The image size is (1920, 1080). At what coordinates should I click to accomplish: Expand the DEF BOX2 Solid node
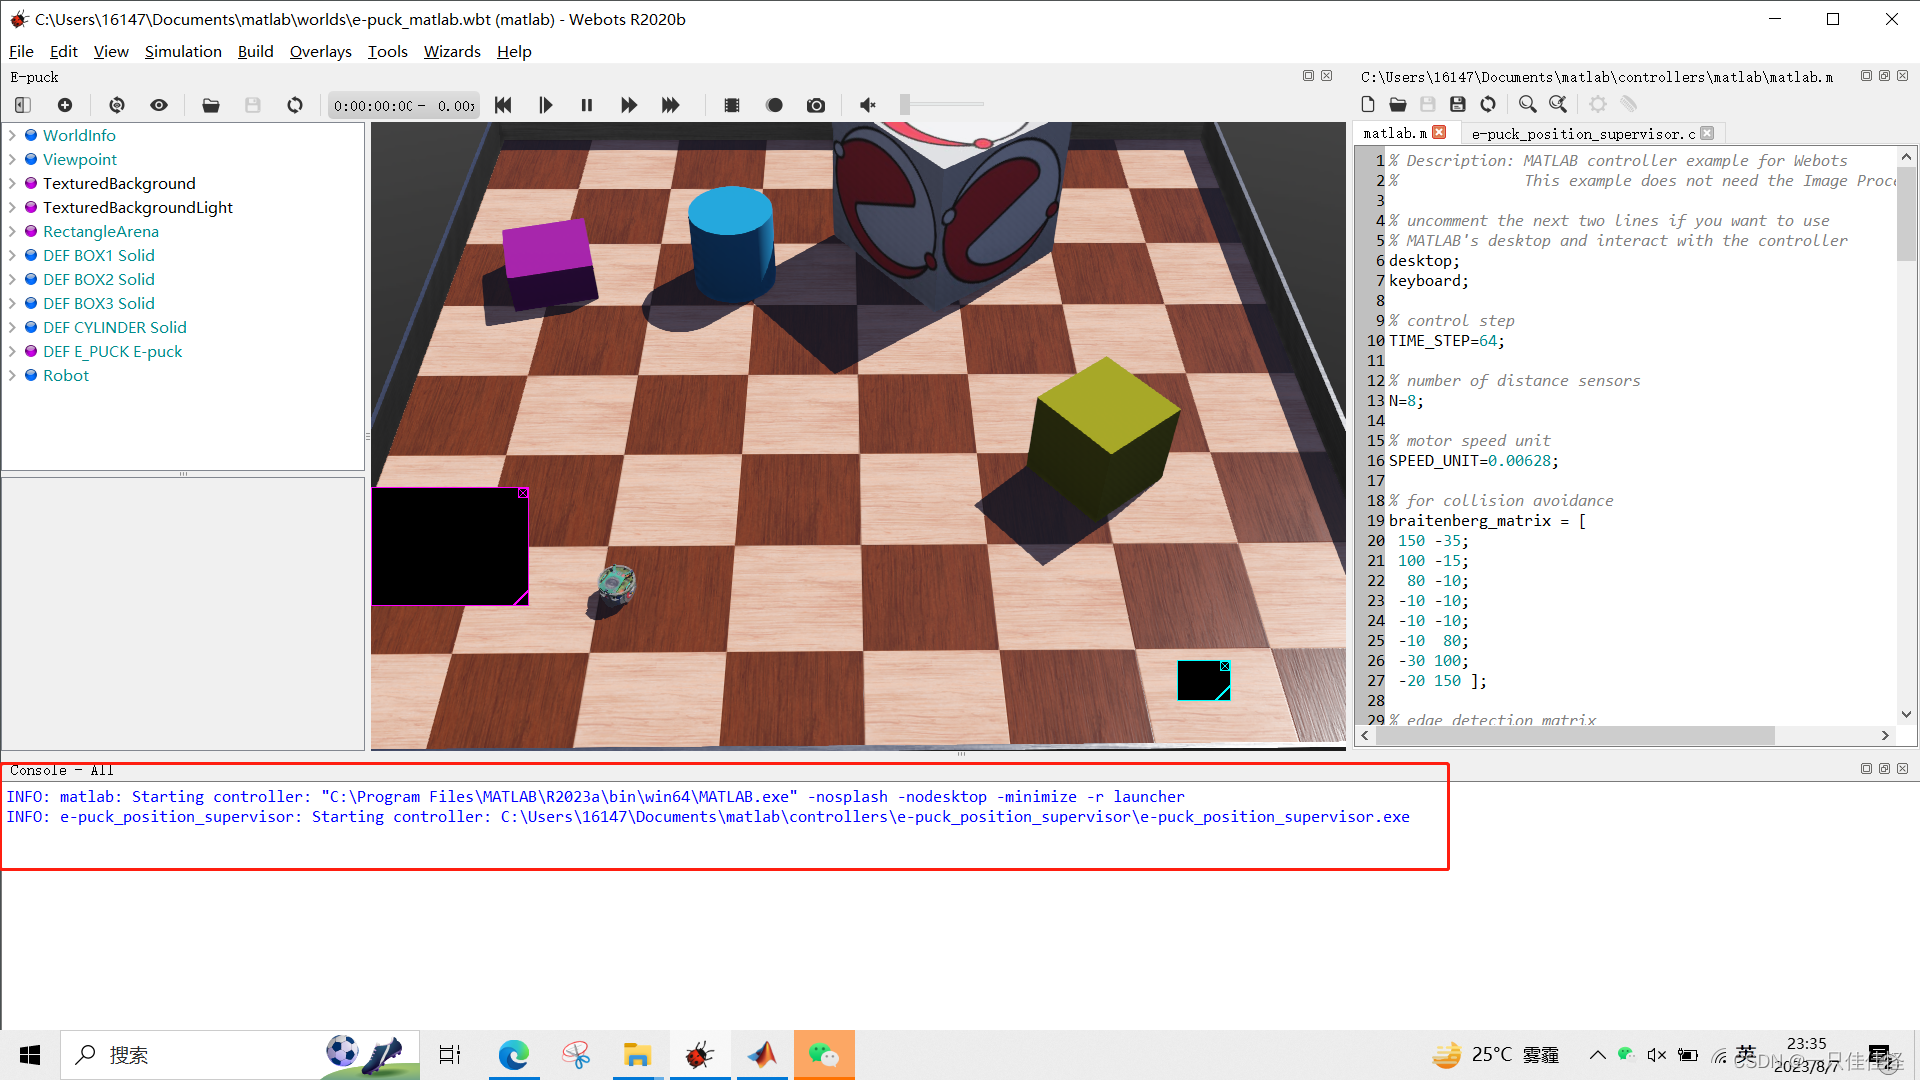tap(12, 279)
